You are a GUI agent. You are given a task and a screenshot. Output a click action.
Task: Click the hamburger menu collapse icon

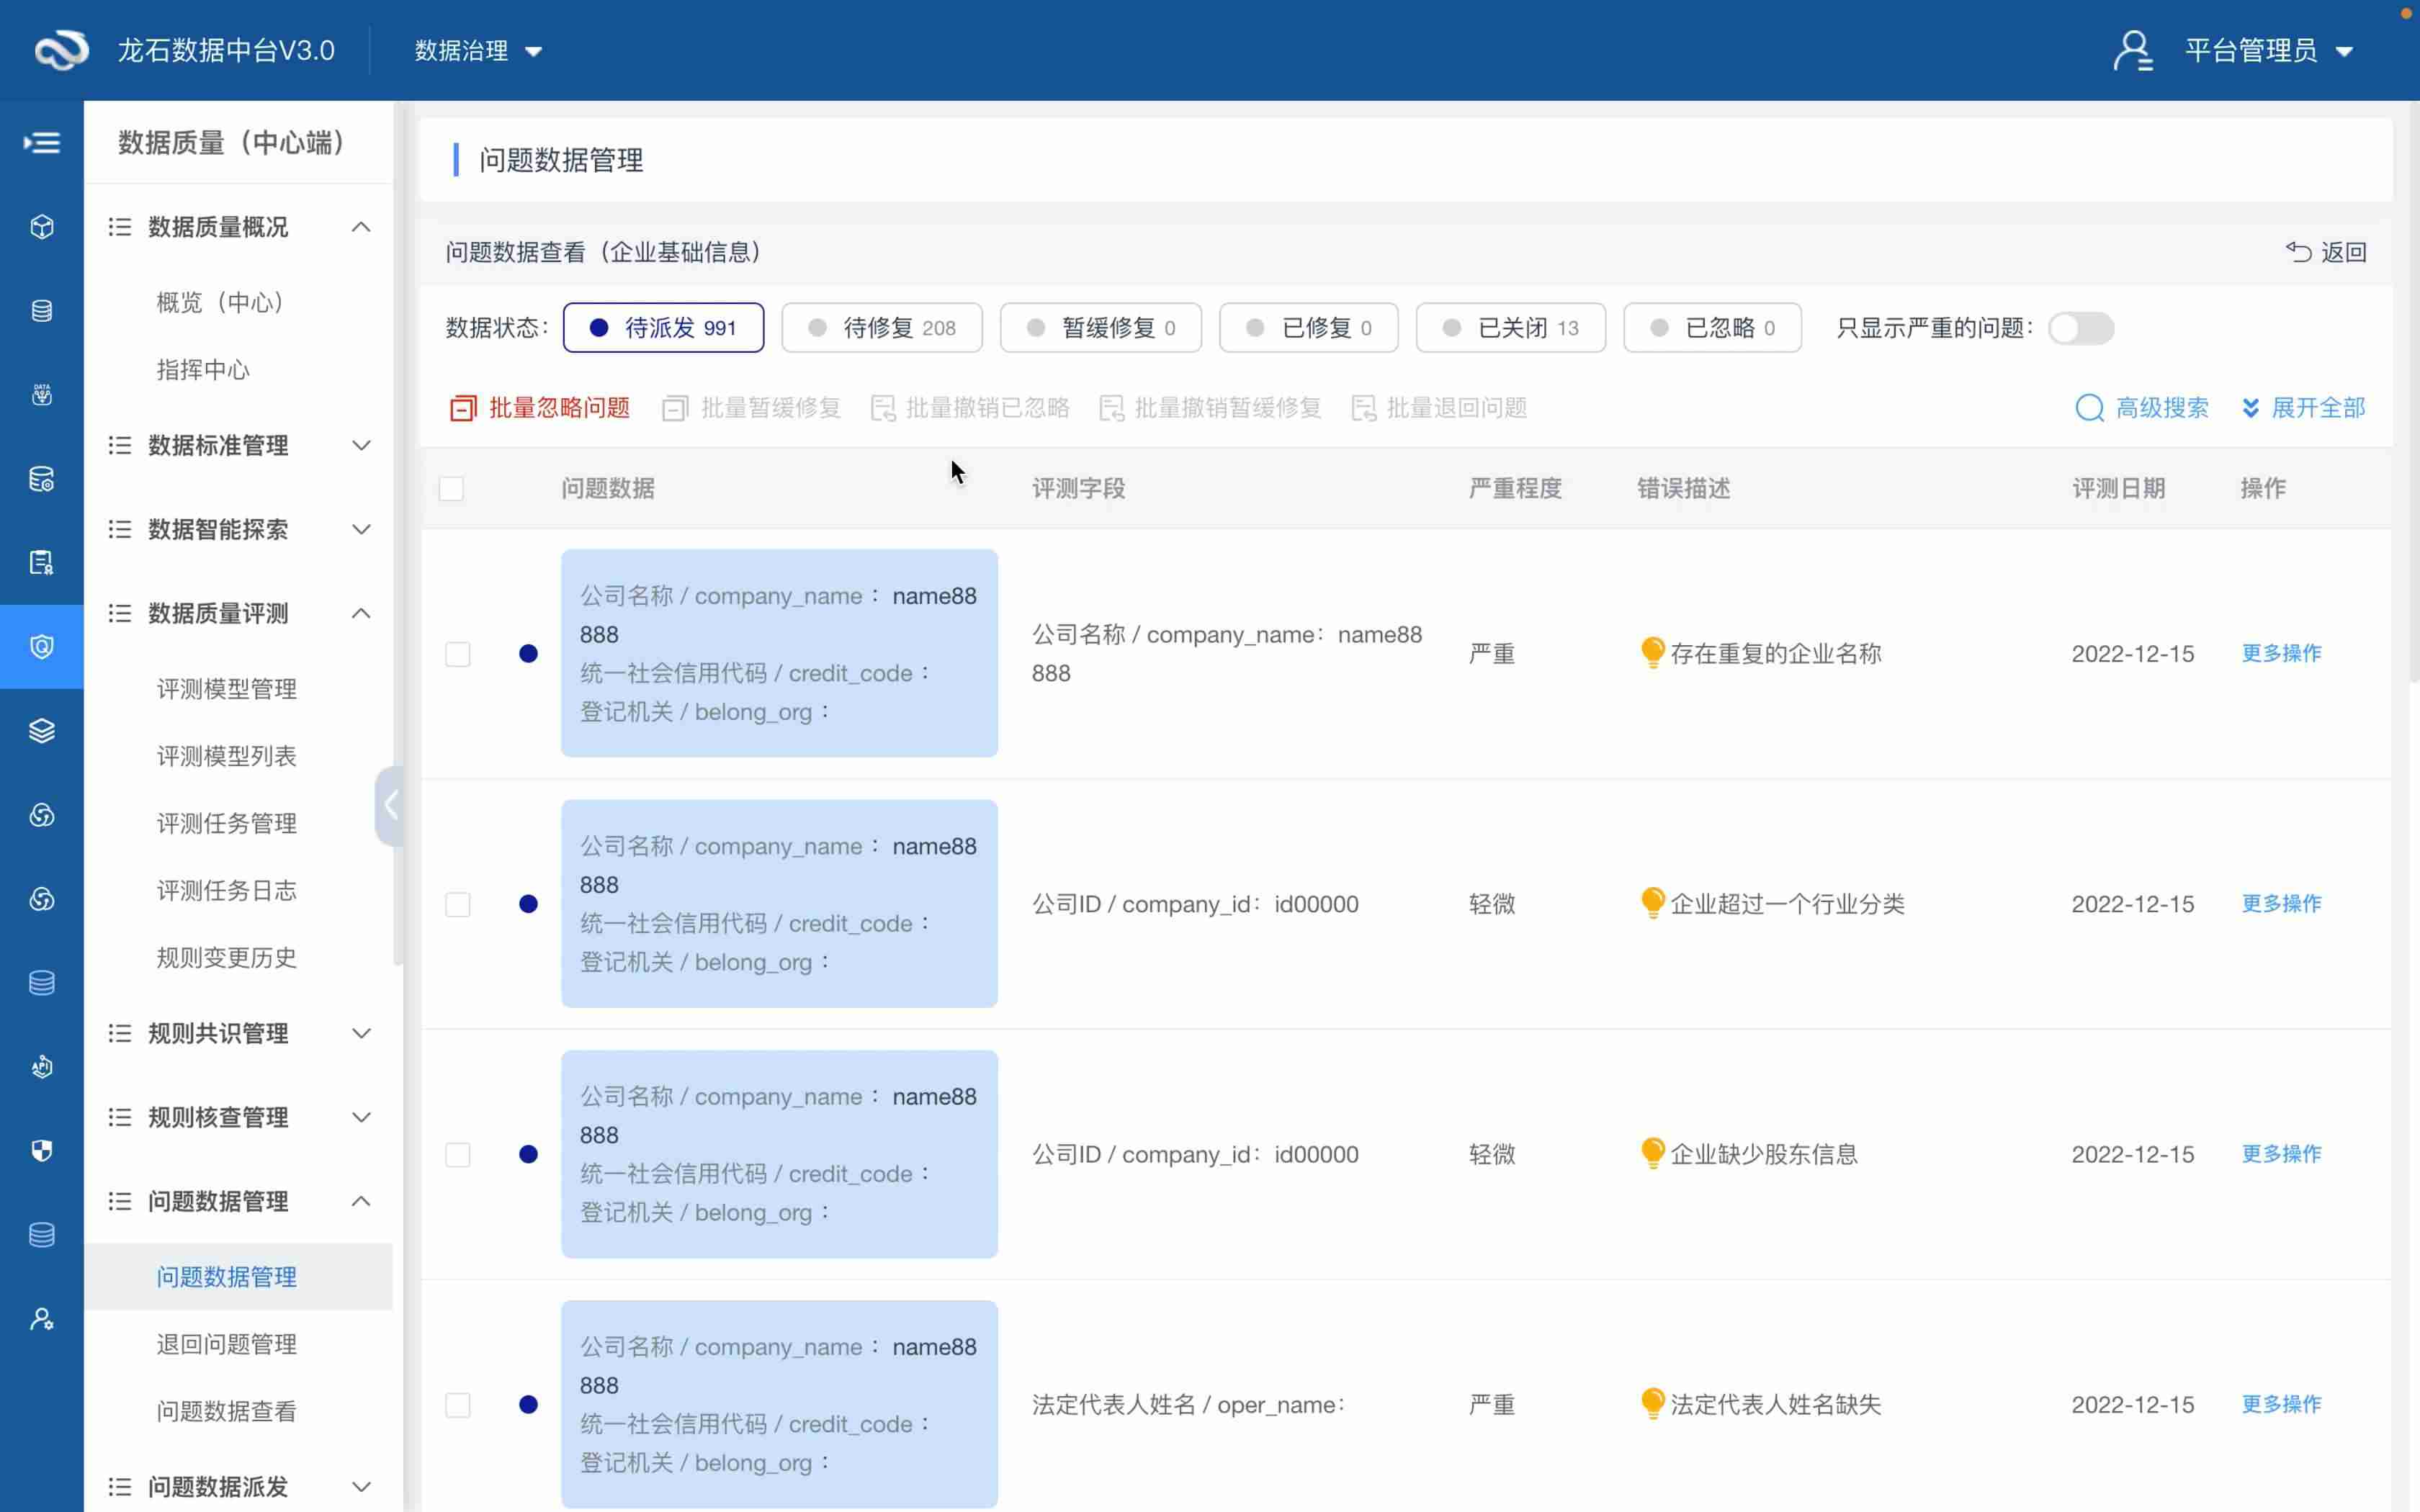coord(42,143)
